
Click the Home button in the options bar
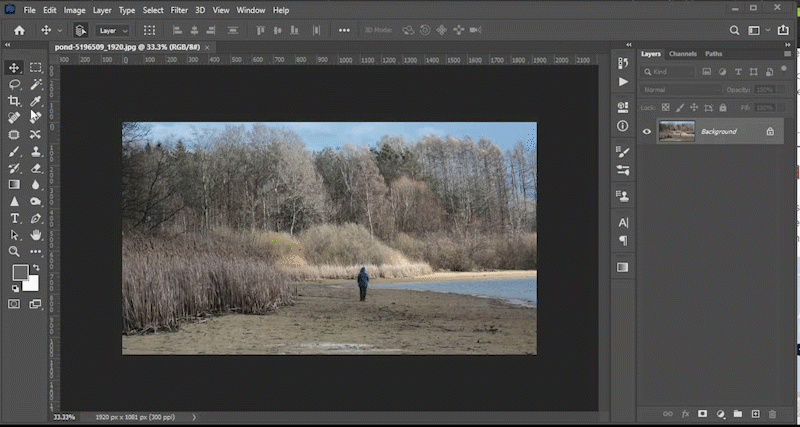click(18, 30)
